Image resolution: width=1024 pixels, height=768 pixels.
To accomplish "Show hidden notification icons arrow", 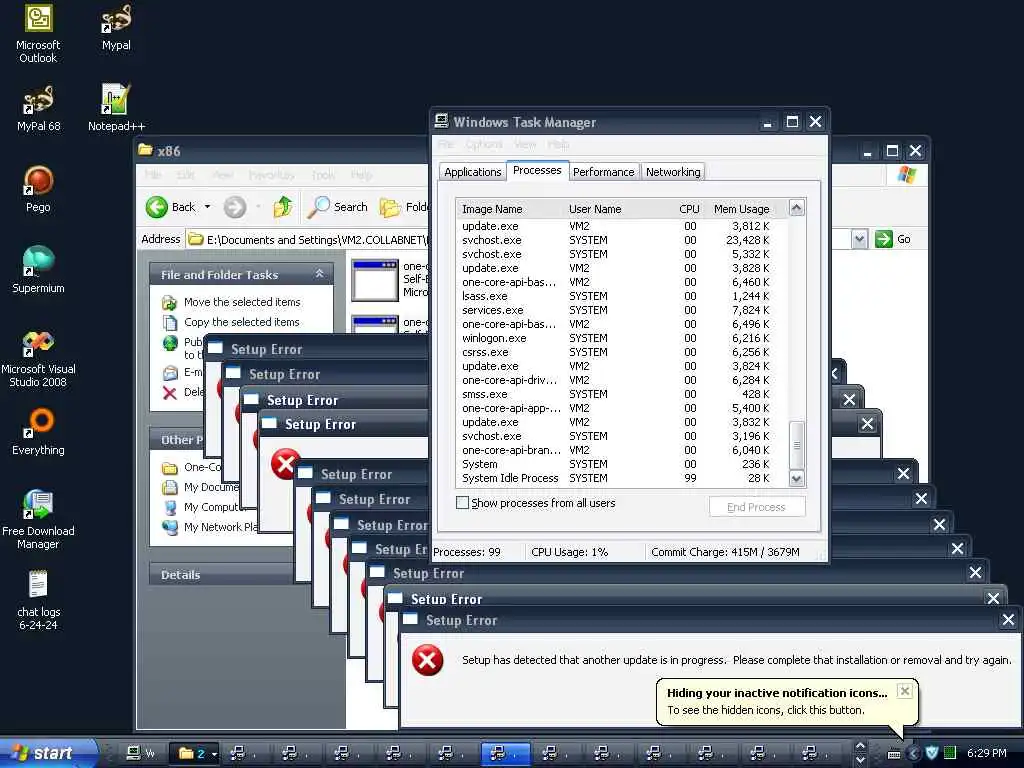I will tap(913, 753).
